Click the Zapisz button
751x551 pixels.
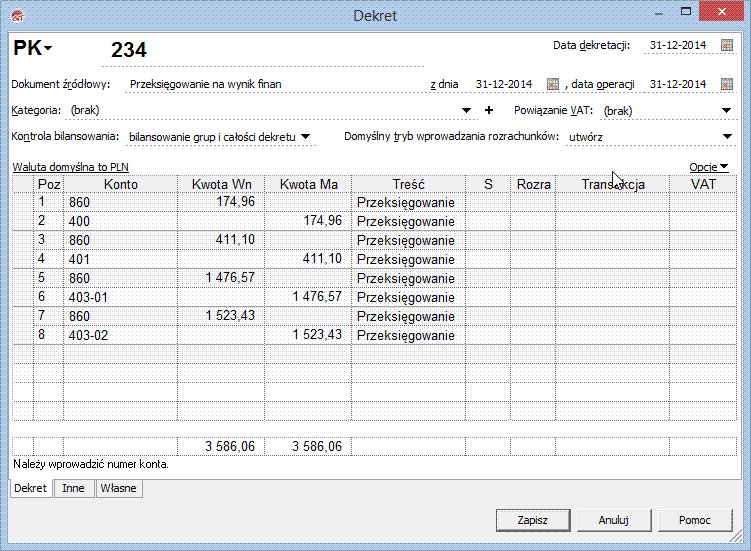[533, 520]
